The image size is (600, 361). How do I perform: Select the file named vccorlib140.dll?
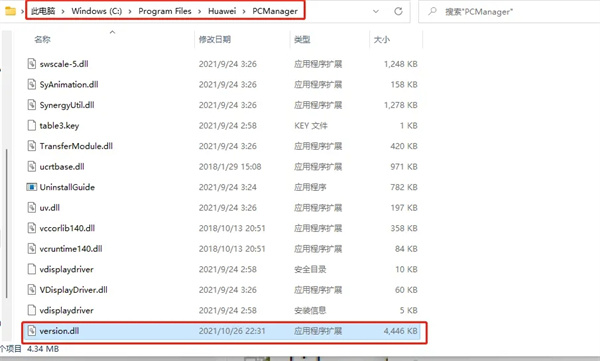pos(67,228)
